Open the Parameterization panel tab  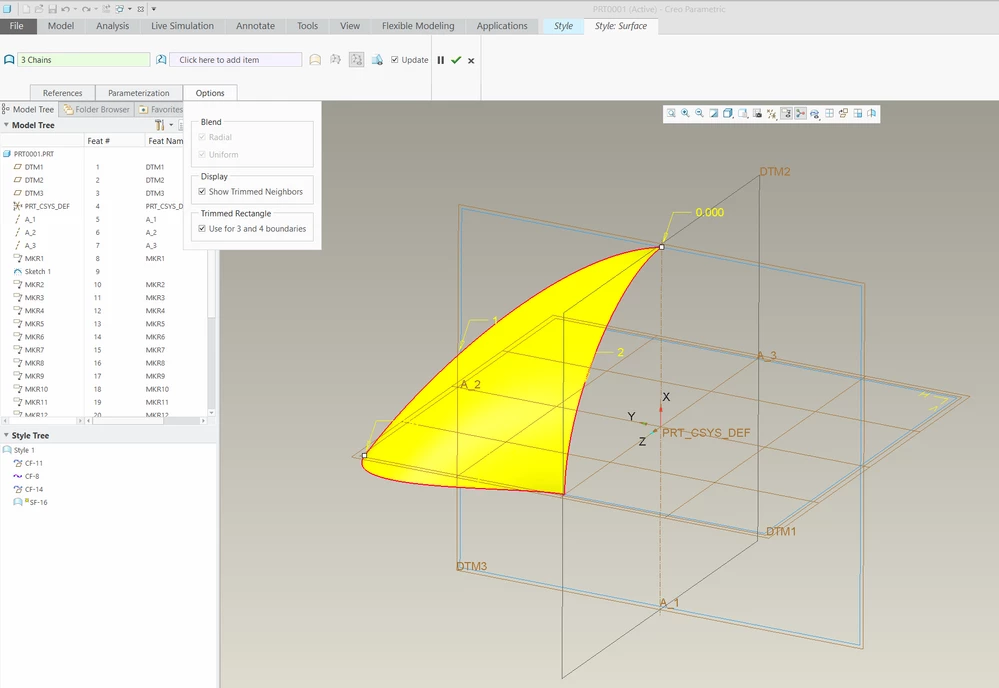click(139, 92)
